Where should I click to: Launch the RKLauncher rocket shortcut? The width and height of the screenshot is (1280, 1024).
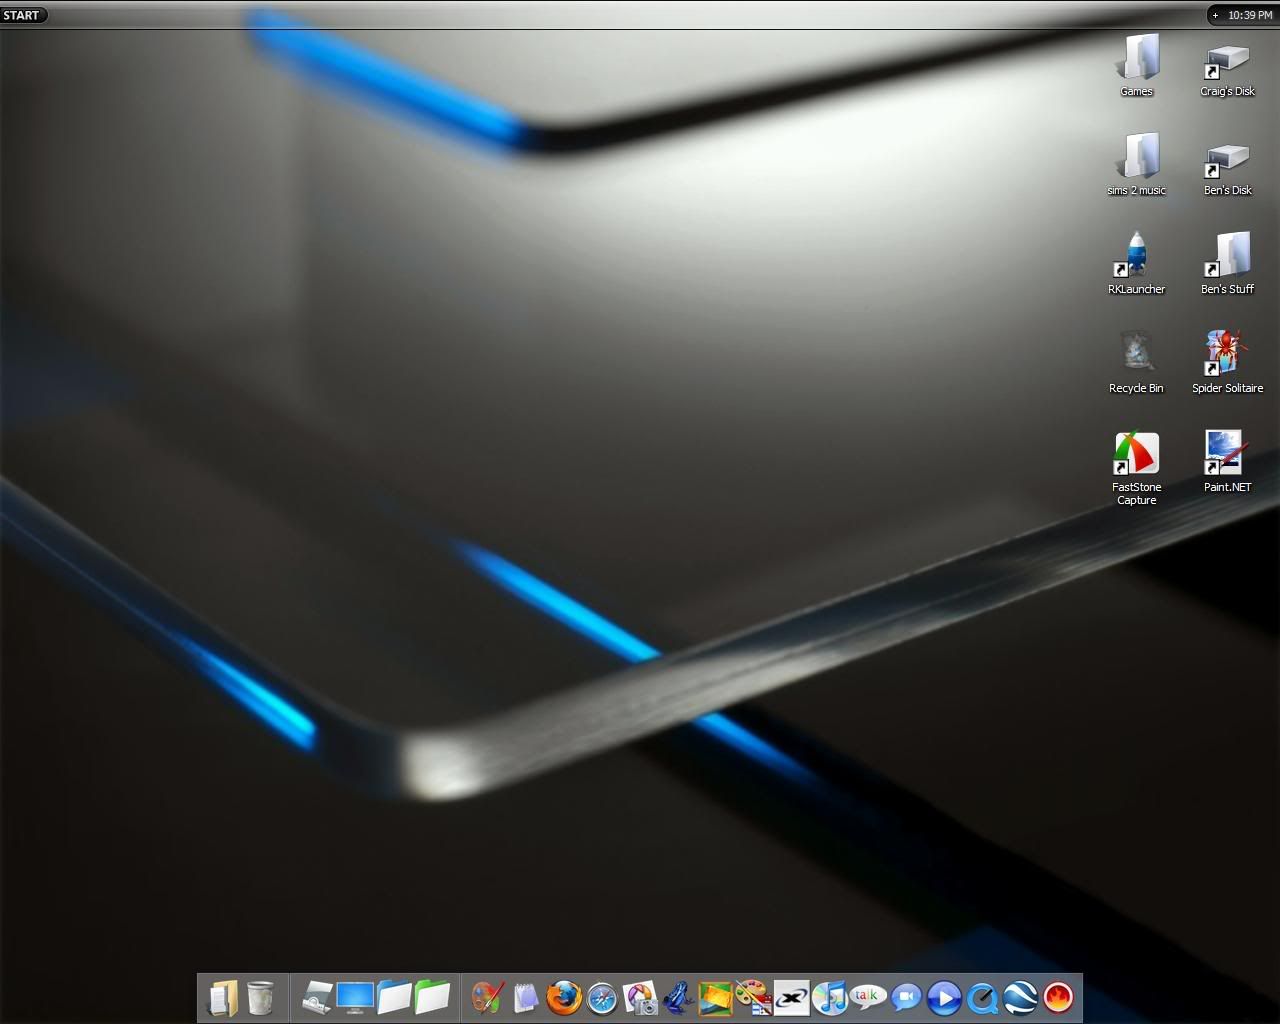point(1136,263)
